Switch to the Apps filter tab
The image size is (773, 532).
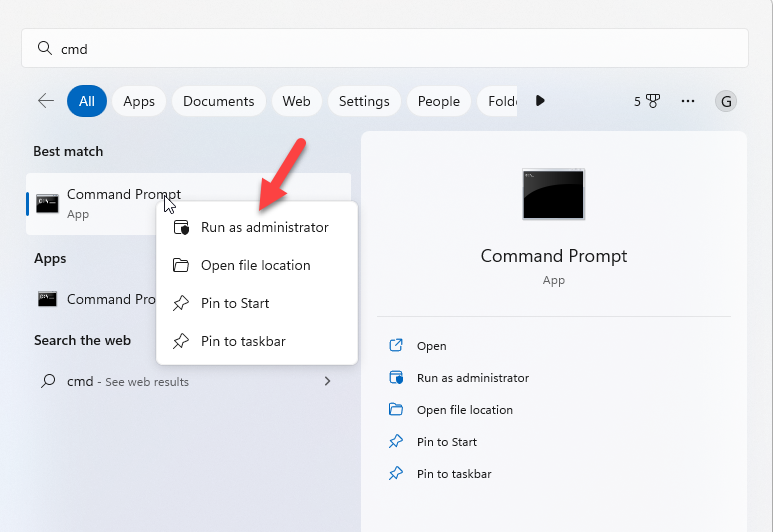point(139,101)
